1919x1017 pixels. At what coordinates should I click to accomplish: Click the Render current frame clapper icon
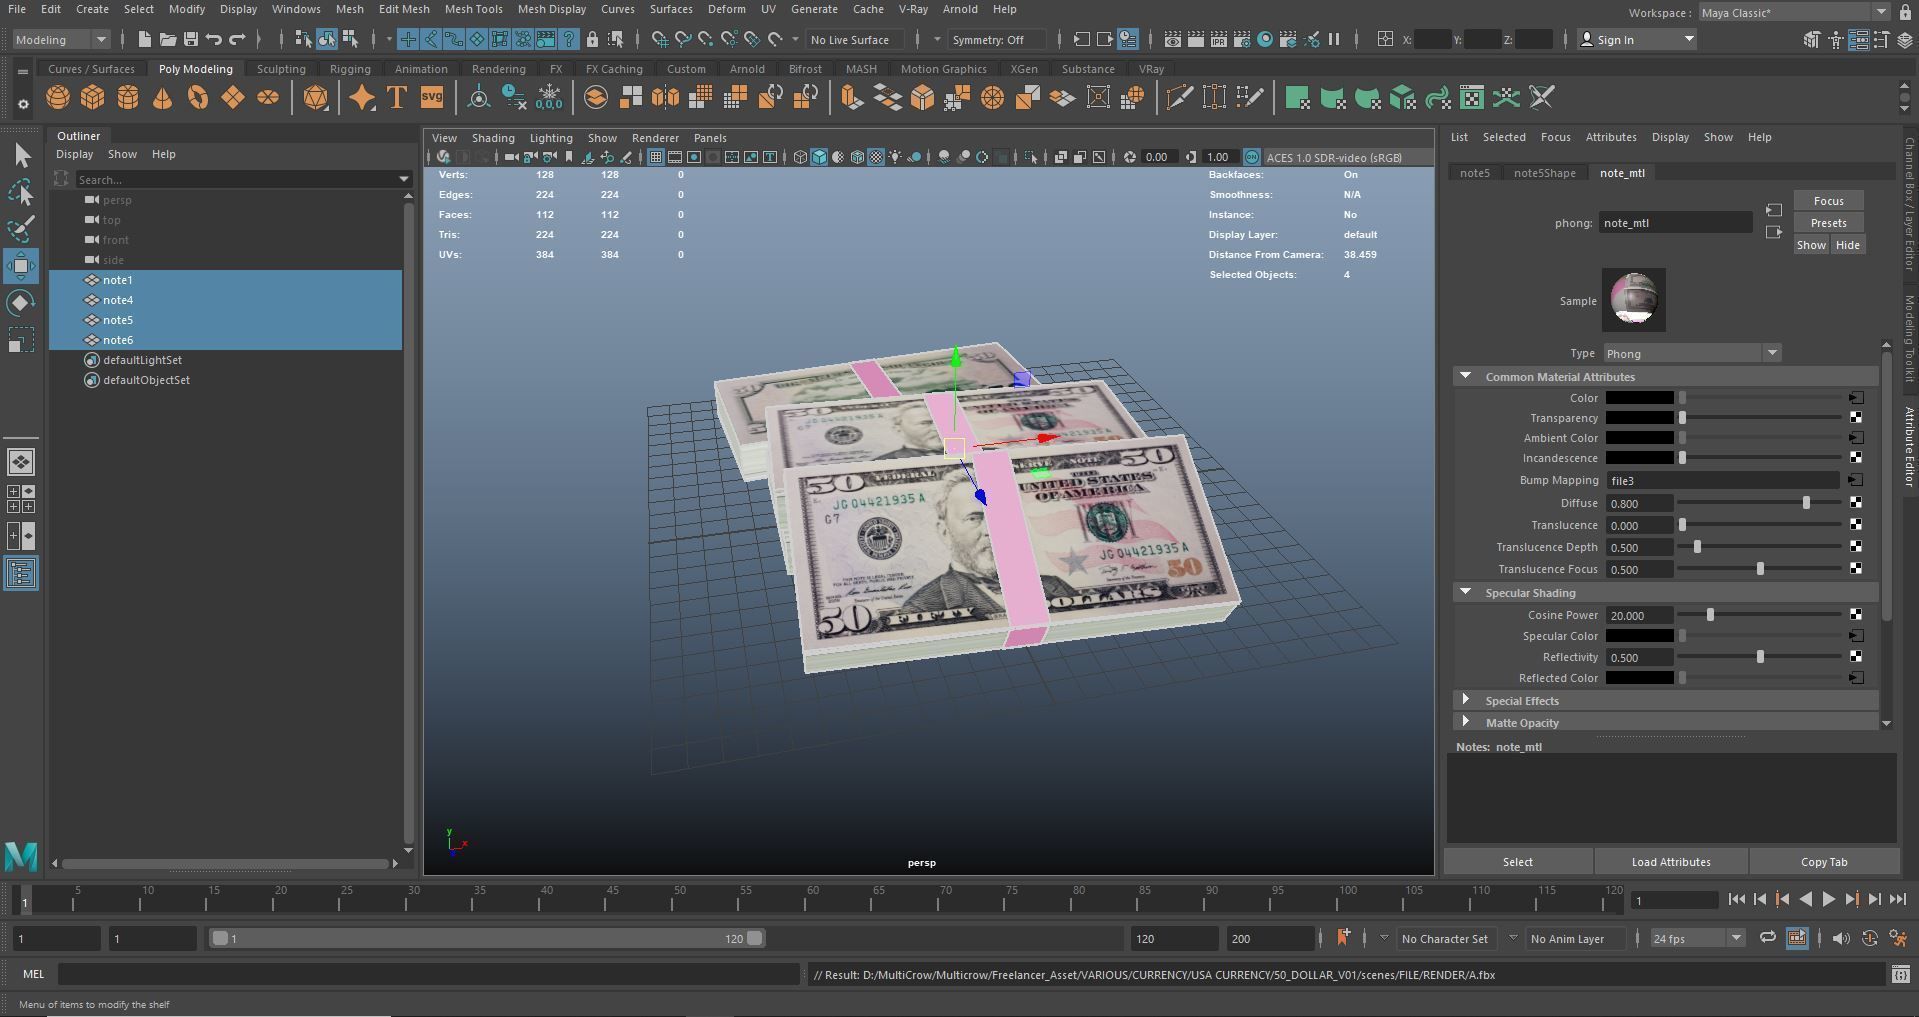1196,39
